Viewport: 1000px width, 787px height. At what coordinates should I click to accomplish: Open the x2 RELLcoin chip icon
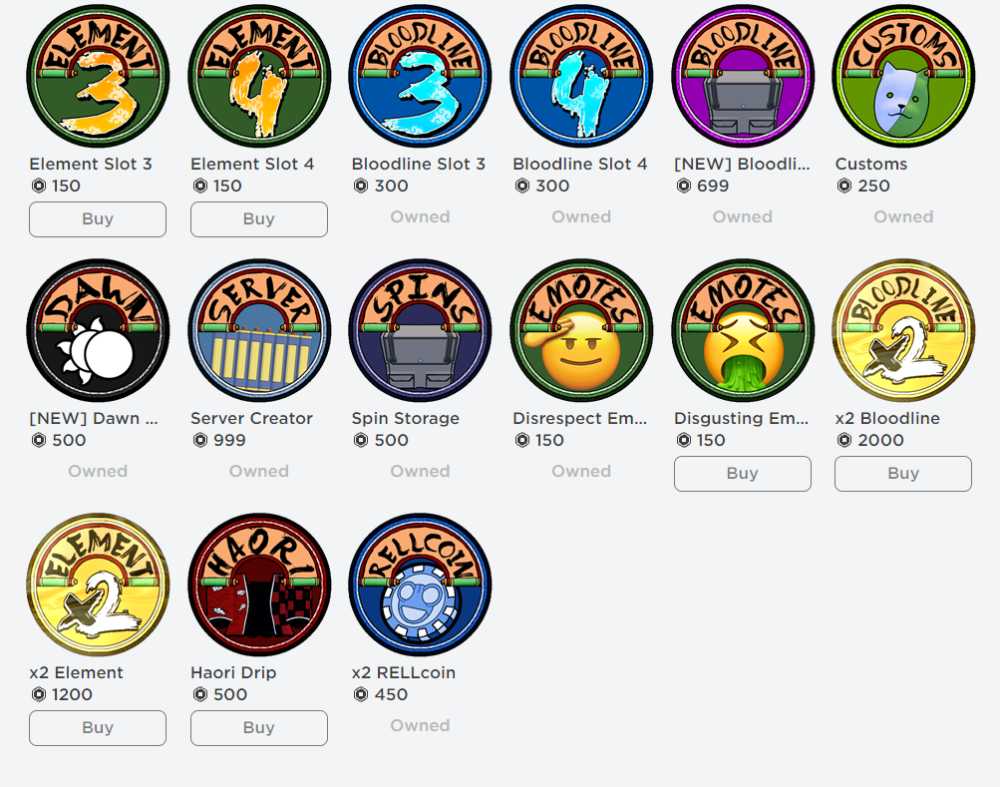click(420, 585)
